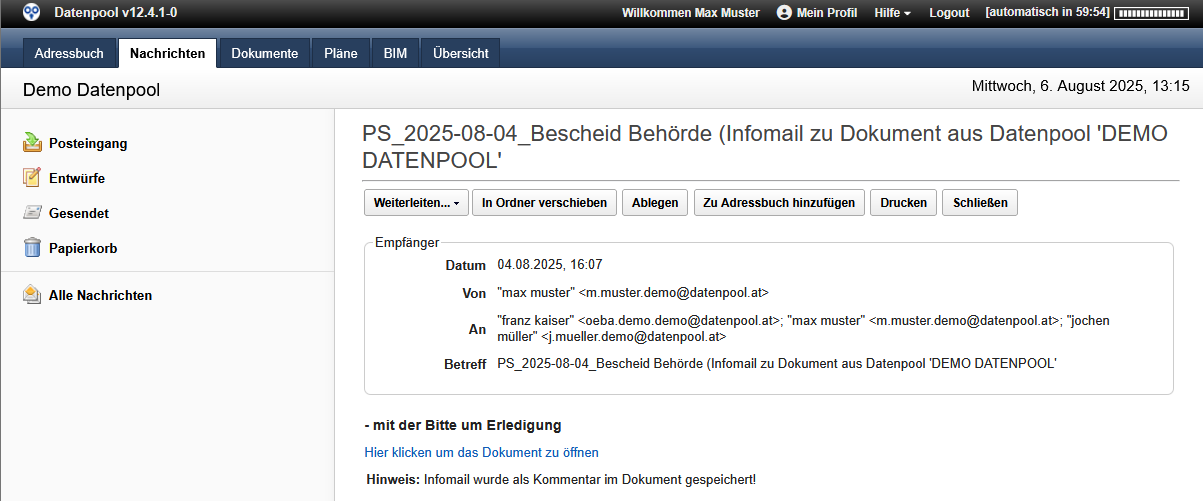The height and width of the screenshot is (501, 1203).
Task: Click the mit der Bitte um Erledigung text
Action: coord(463,425)
